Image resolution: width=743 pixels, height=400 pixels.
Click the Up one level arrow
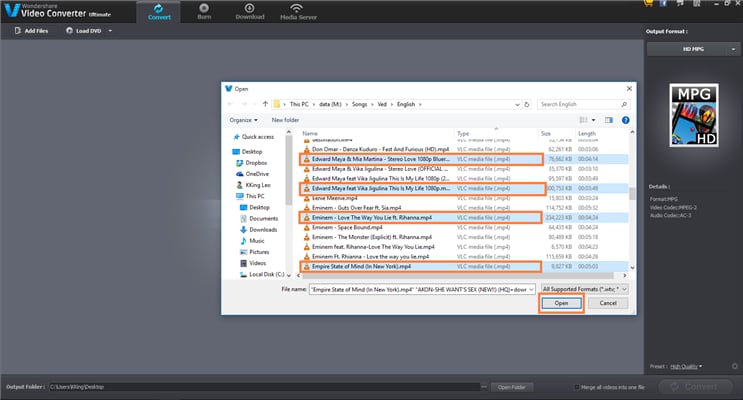[265, 104]
